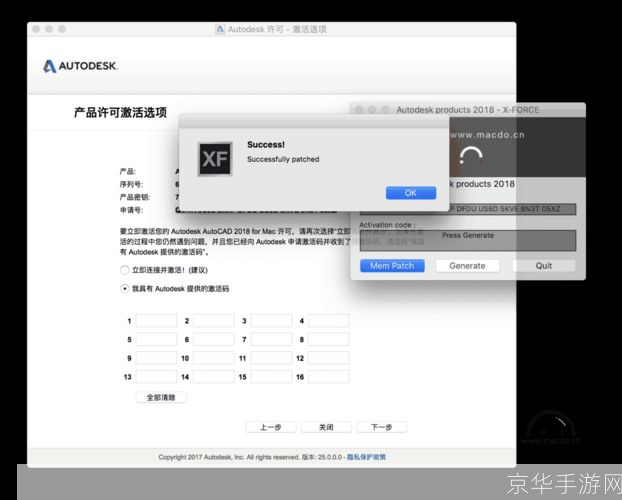
Task: Click activation code box 9
Action: [x=156, y=358]
